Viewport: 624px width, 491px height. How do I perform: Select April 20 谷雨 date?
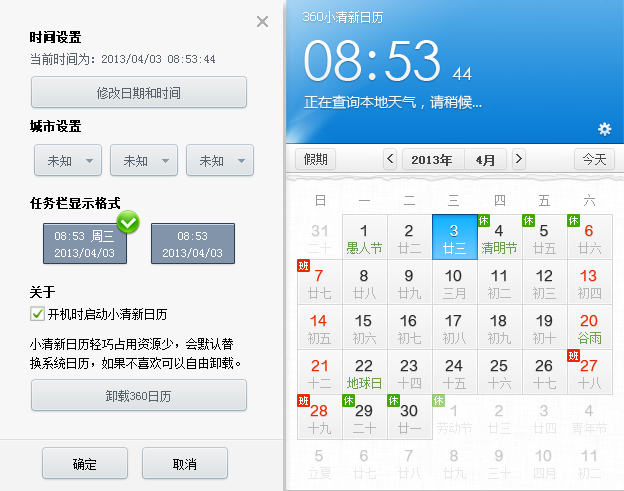589,327
